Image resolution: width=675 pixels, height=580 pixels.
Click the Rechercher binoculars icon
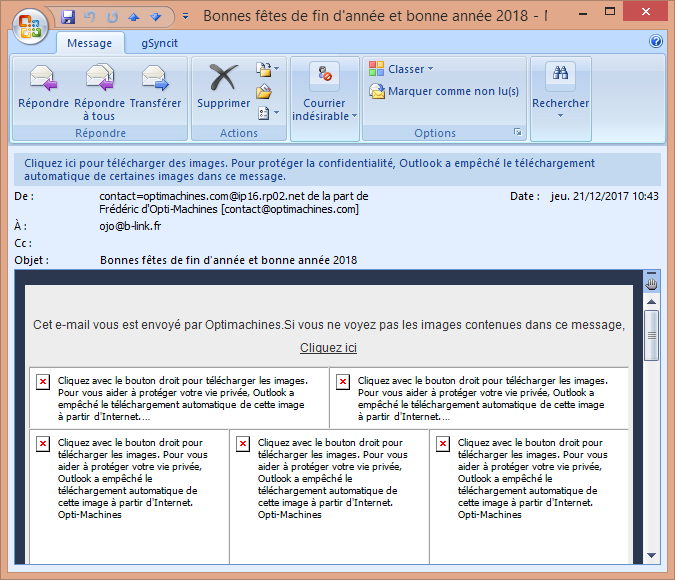coord(560,74)
